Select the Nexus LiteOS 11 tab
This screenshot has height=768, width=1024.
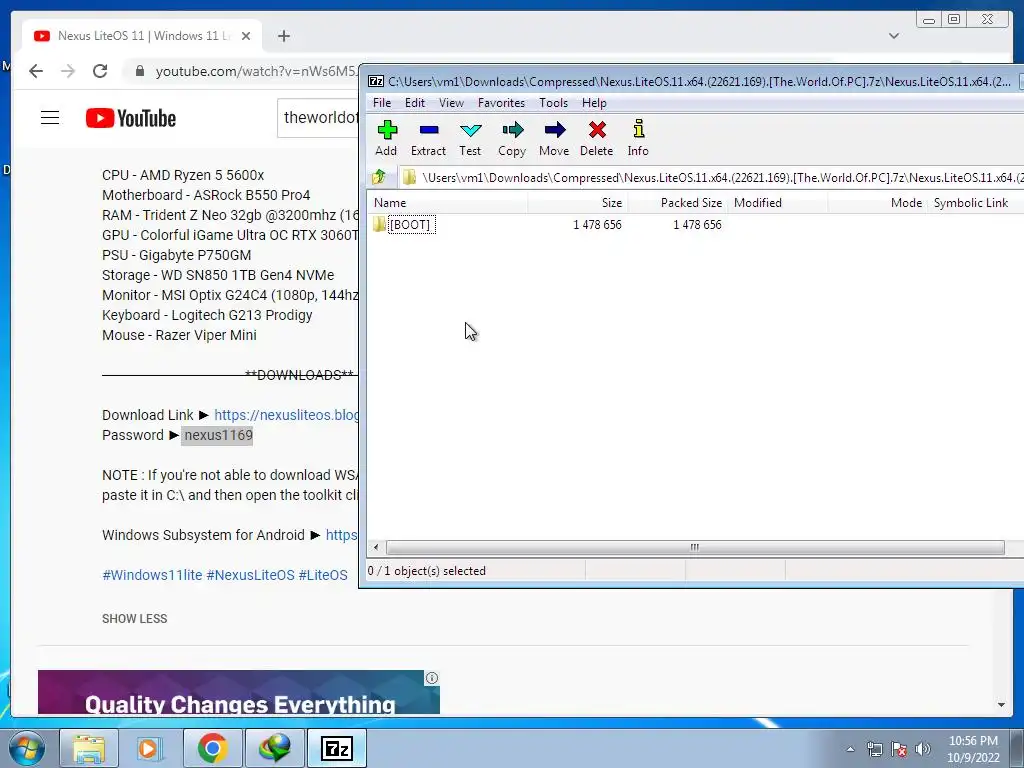pos(142,36)
